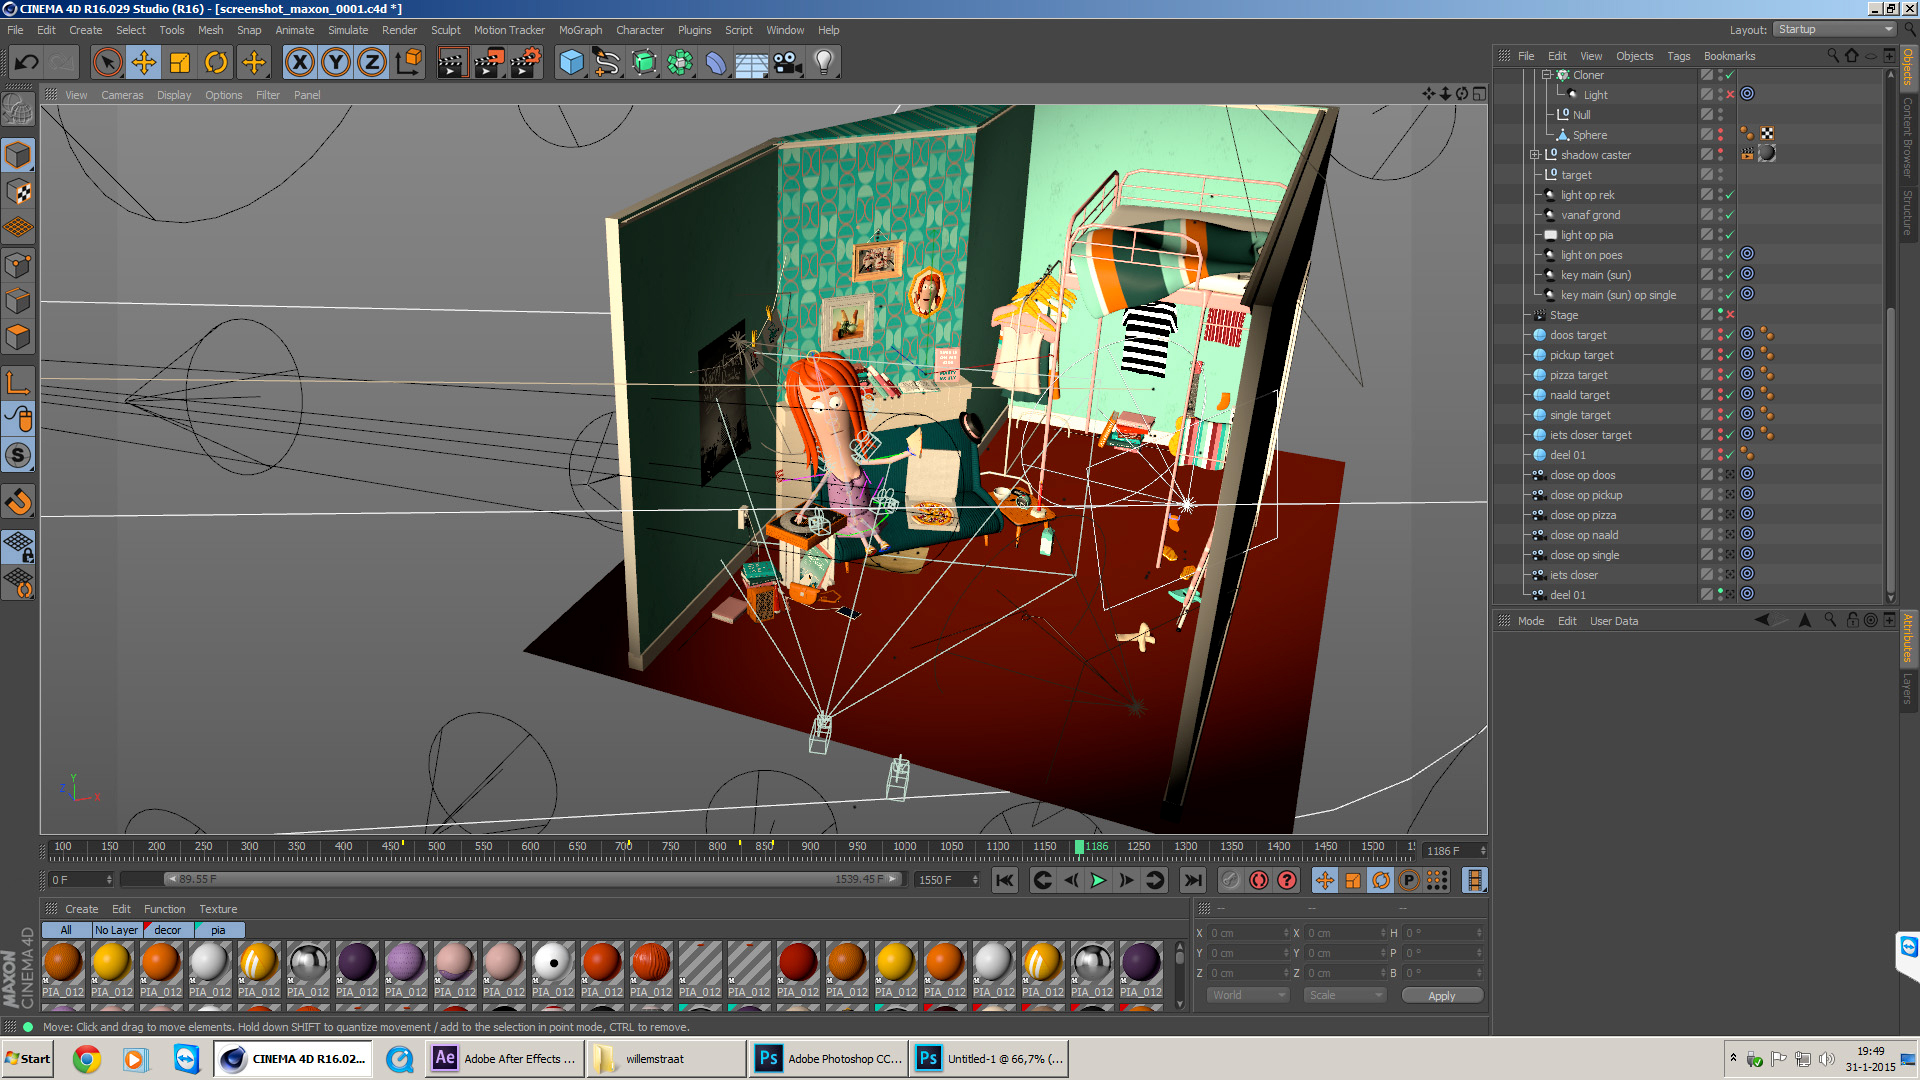Open Adobe After Effects from taskbar
1920x1080 pixels.
point(503,1059)
